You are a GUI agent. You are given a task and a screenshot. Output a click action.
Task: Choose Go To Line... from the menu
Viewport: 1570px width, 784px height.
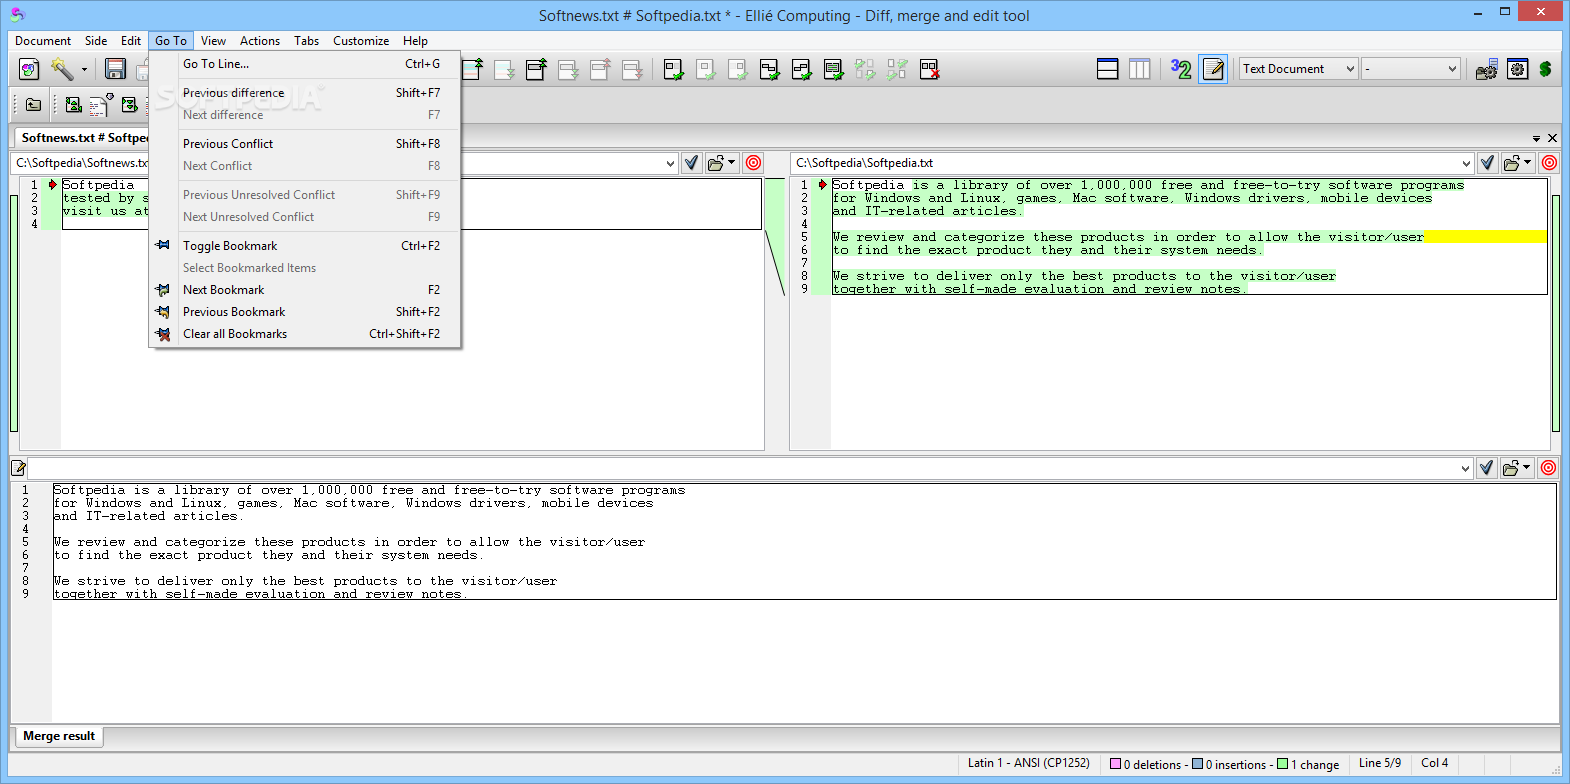304,64
